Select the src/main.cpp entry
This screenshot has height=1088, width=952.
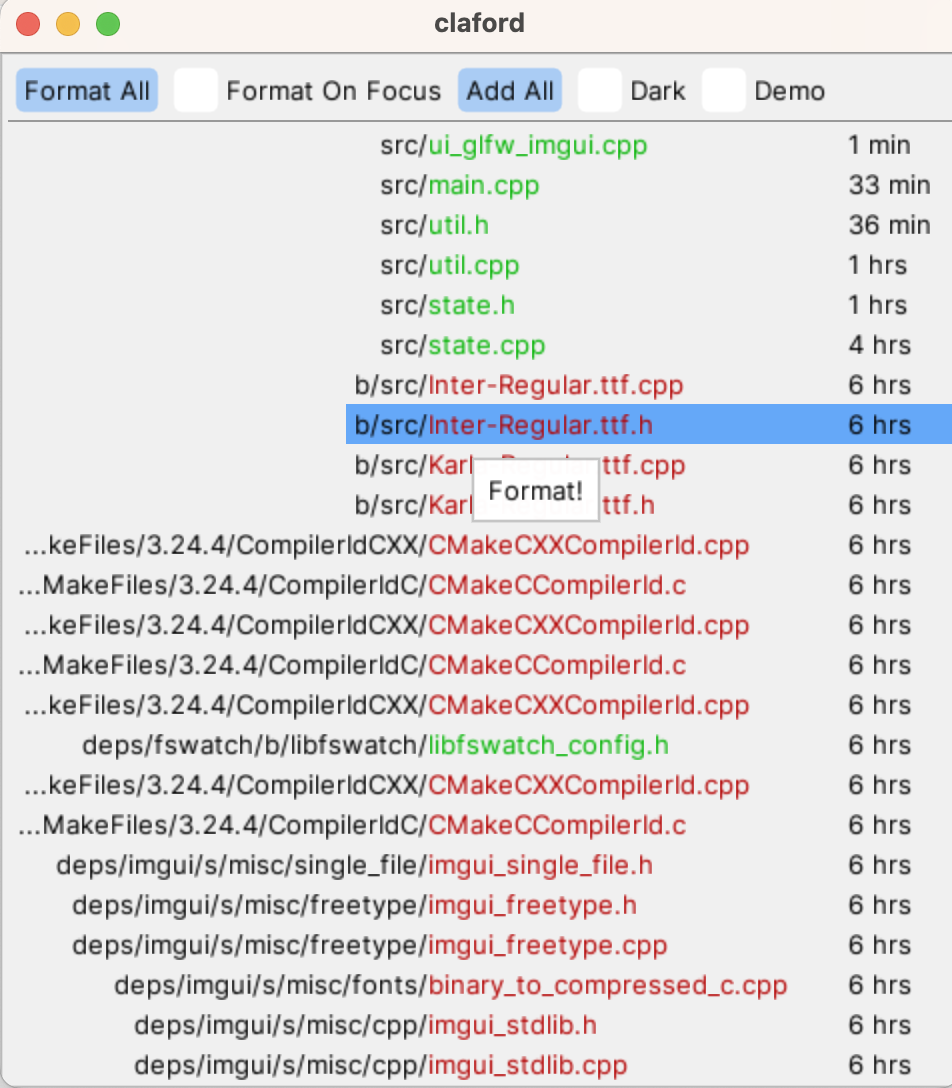(460, 185)
